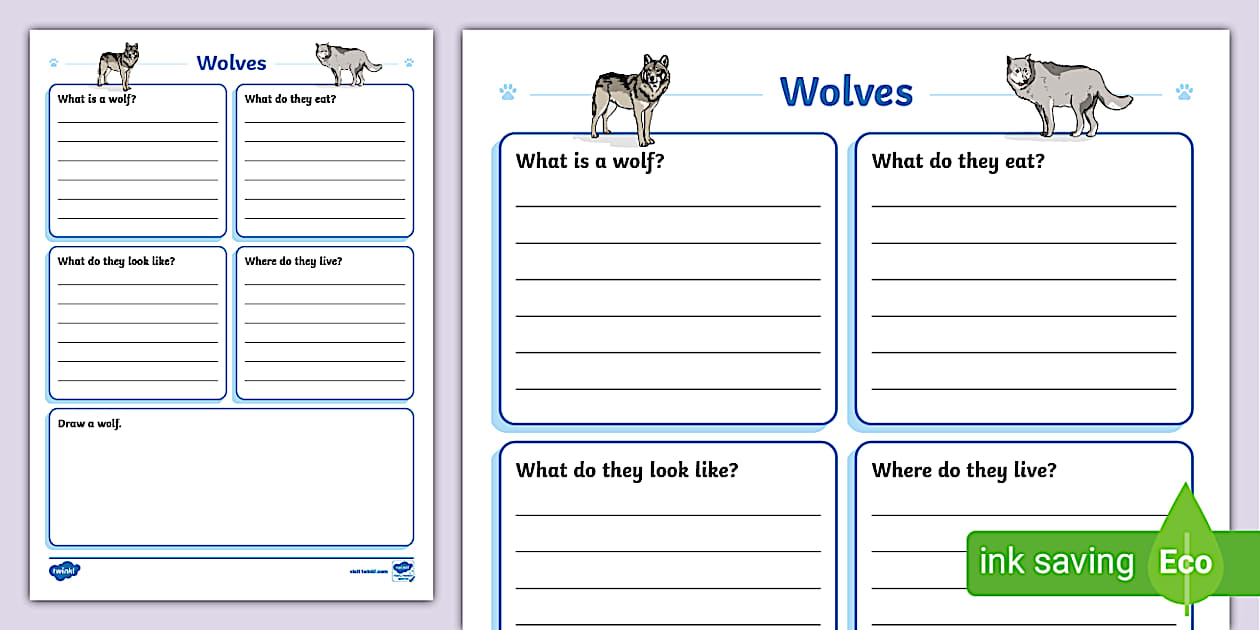Select the 'What do they look like?' heading
Image resolution: width=1260 pixels, height=630 pixels.
click(x=628, y=470)
